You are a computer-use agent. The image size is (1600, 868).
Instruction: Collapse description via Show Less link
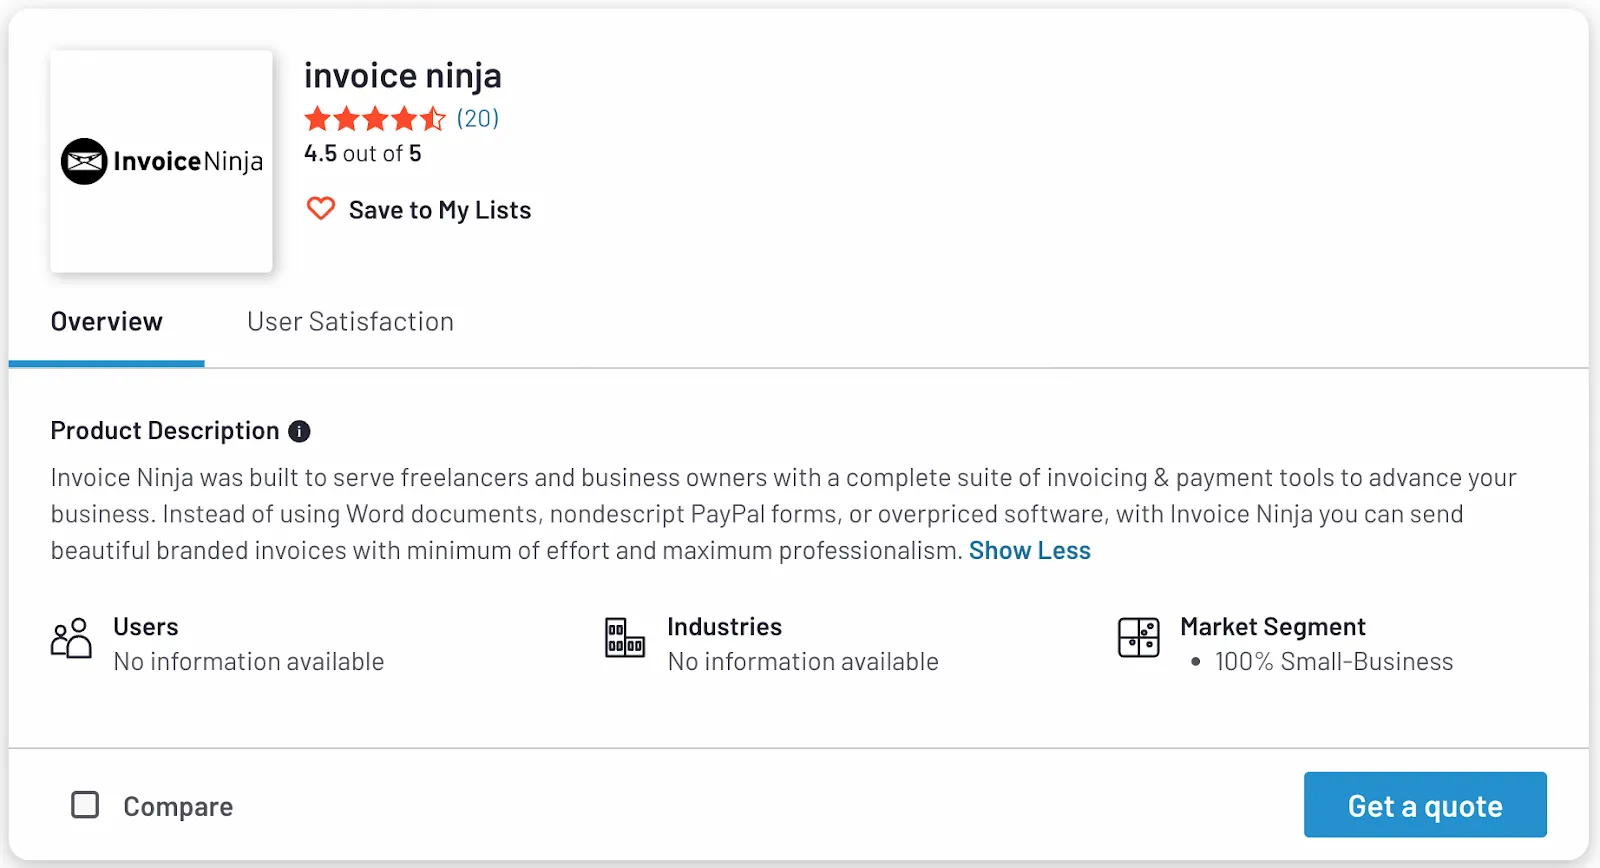click(x=1028, y=550)
